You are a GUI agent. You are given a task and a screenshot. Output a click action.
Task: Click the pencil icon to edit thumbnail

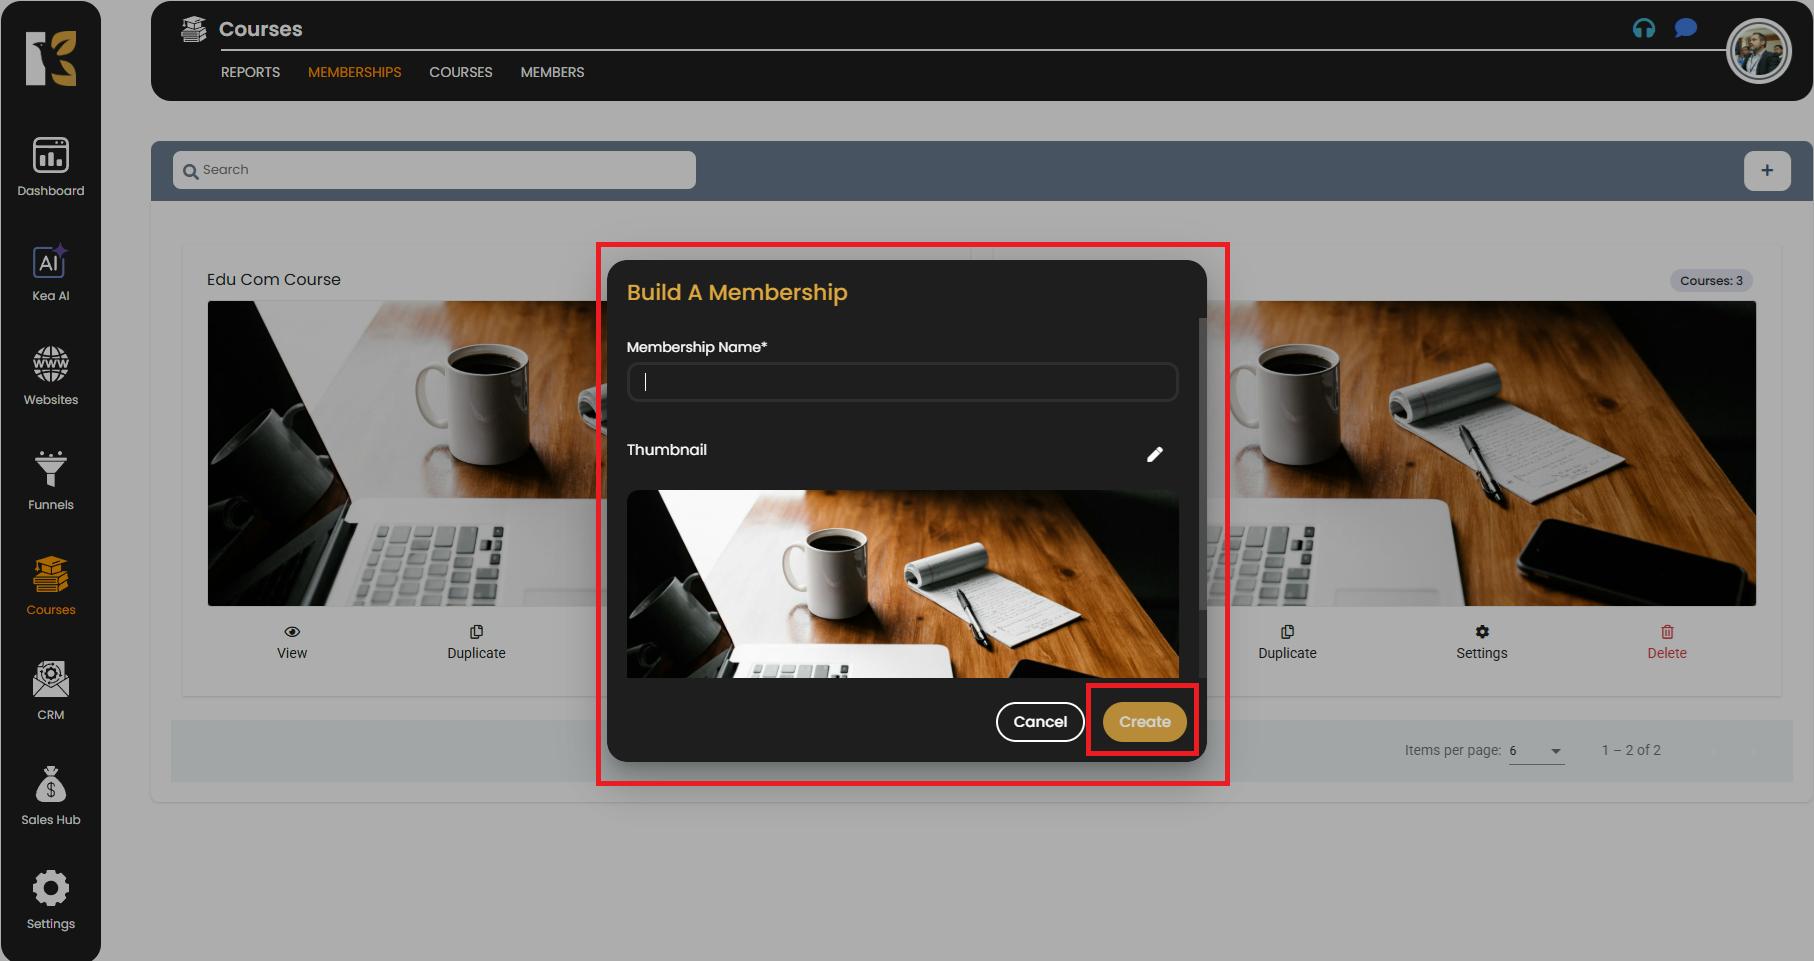tap(1154, 455)
